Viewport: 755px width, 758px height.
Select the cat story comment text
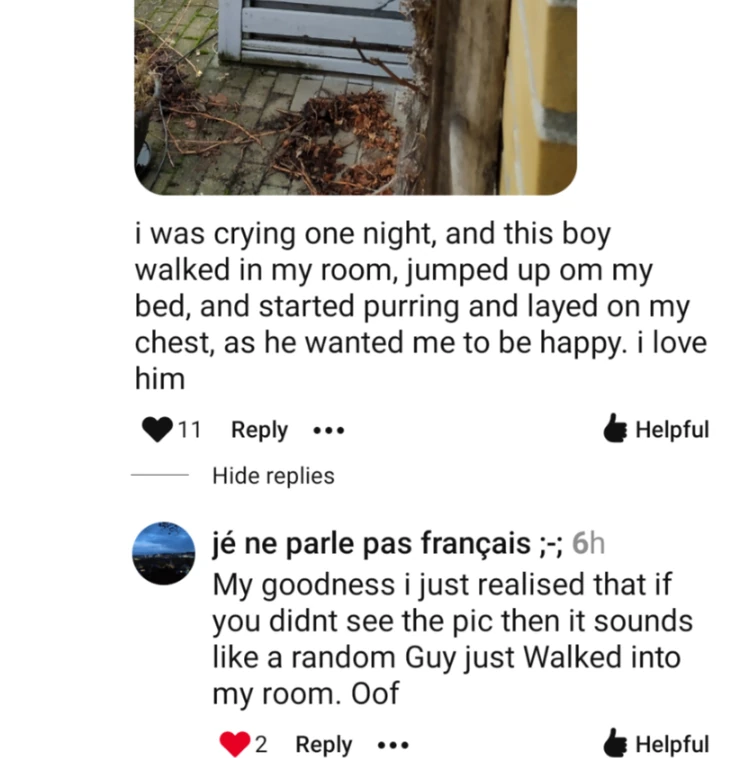pos(421,306)
